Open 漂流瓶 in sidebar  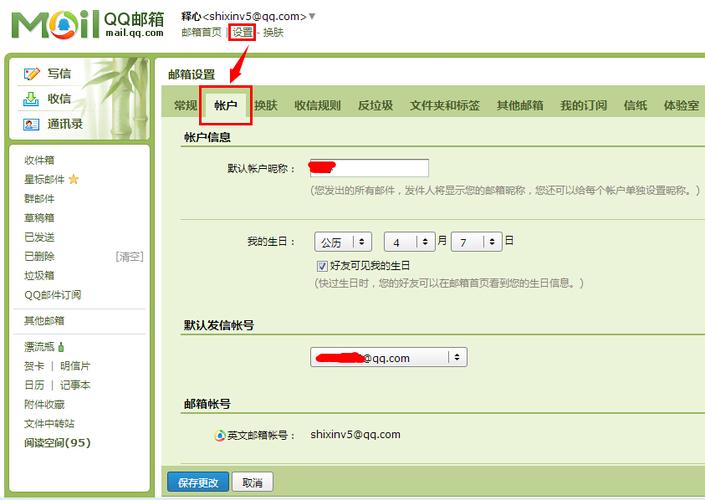(x=39, y=347)
